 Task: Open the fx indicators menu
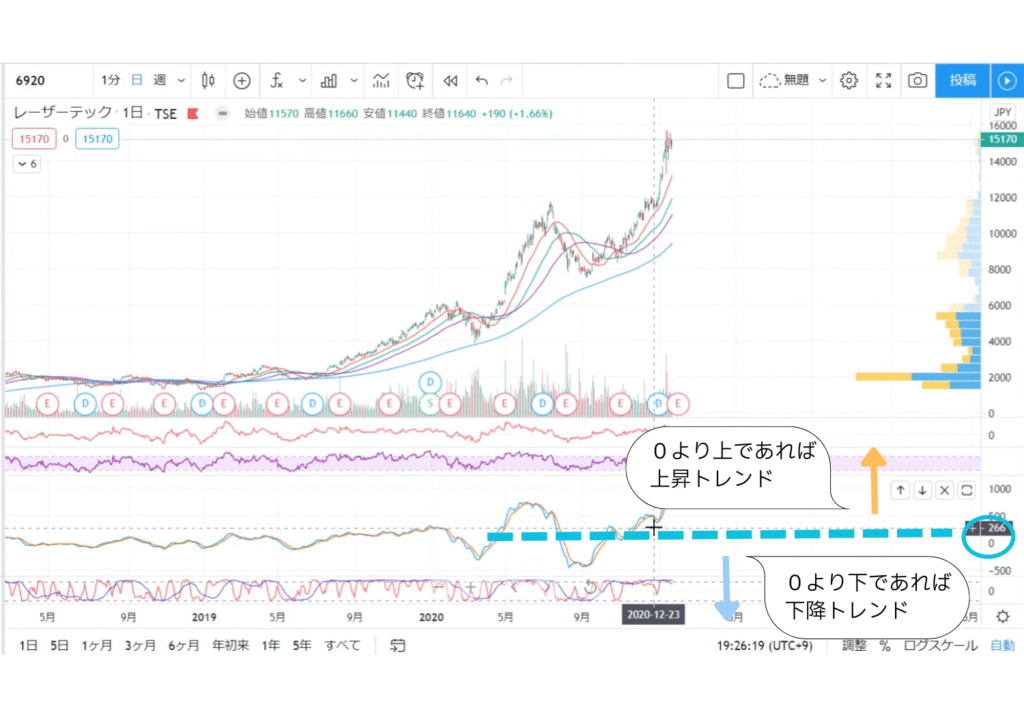[x=278, y=80]
